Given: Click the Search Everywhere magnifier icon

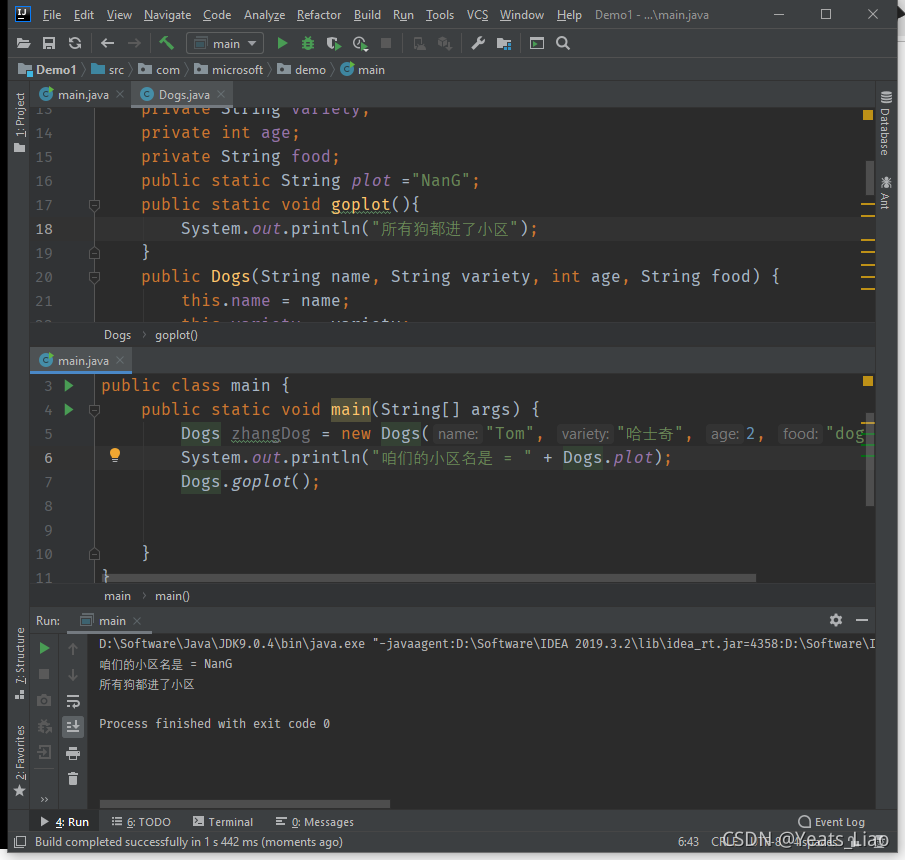Looking at the screenshot, I should [563, 43].
